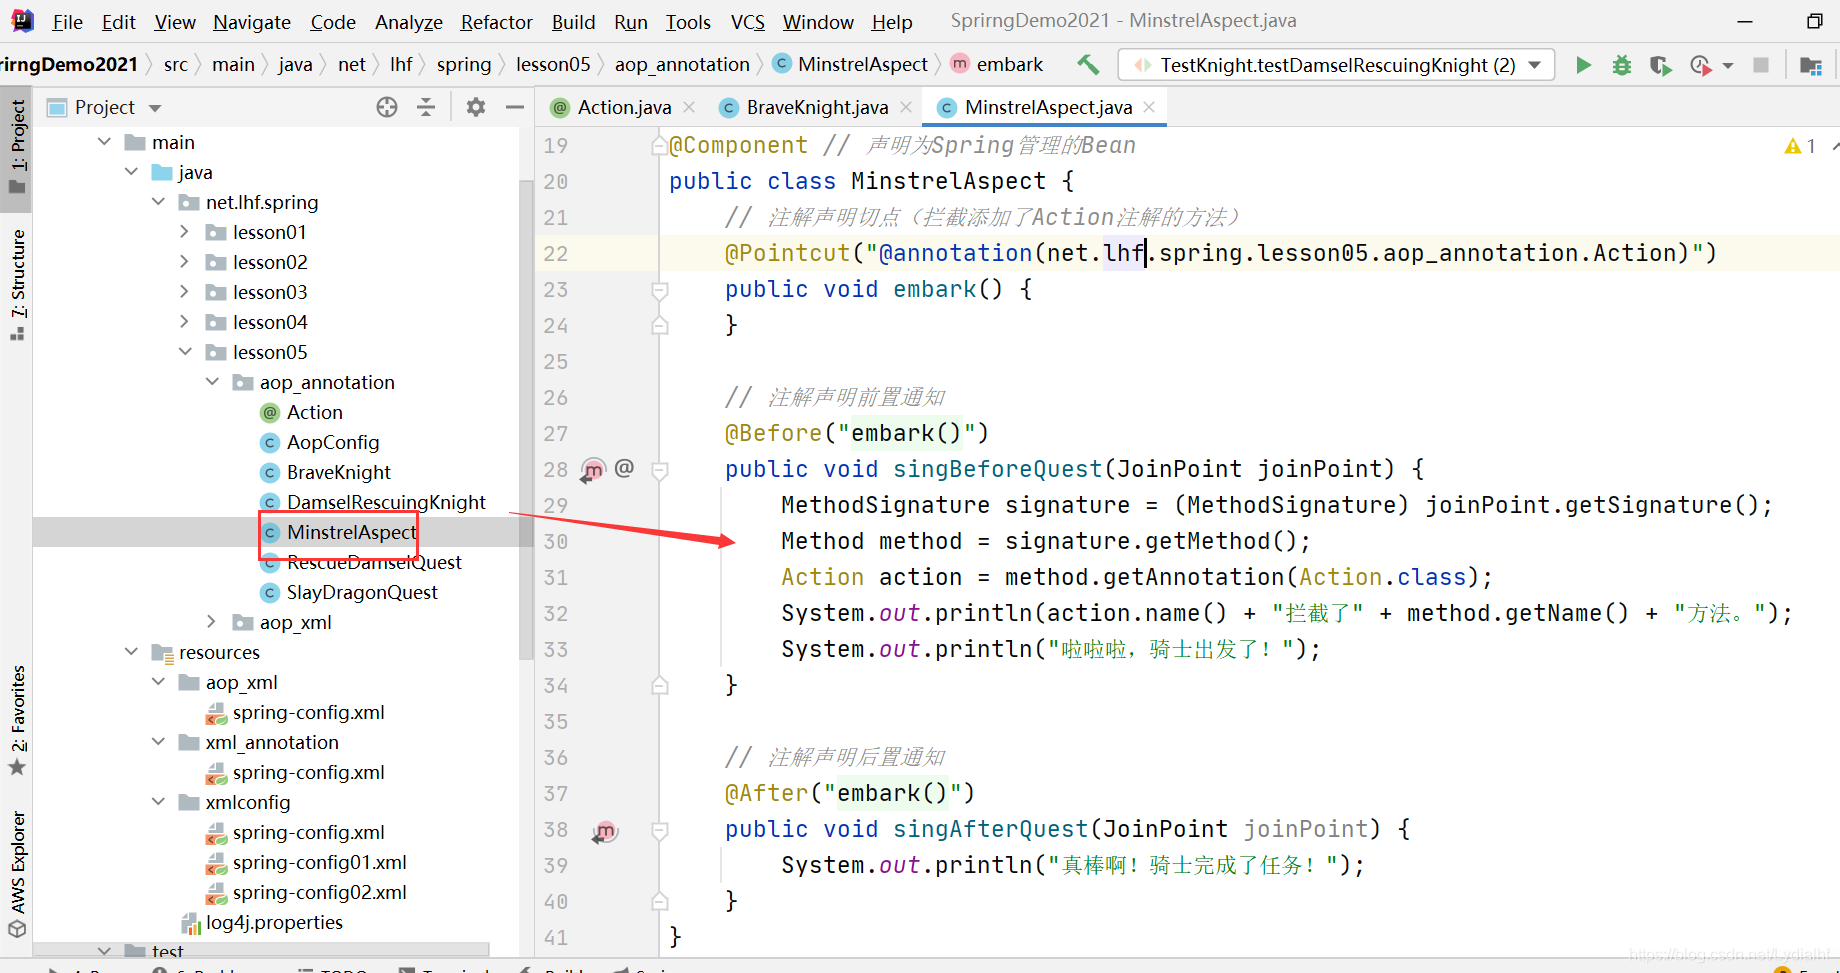Place cursor on line 30 code

1045,541
